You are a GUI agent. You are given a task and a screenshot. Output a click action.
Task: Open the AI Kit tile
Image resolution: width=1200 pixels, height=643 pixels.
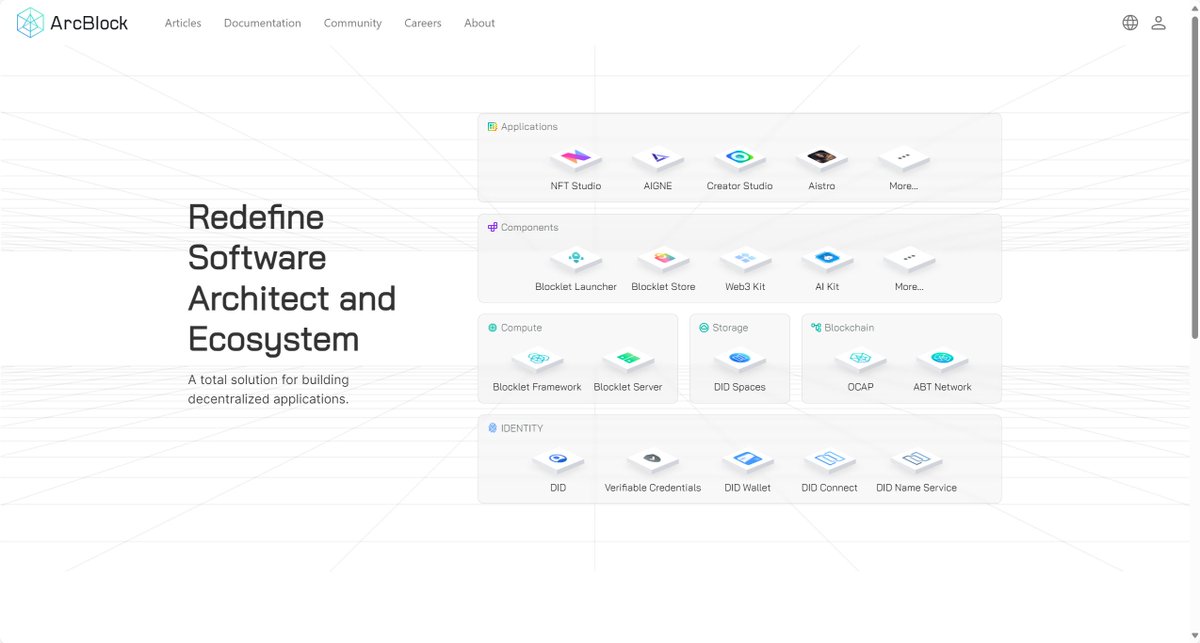click(x=827, y=269)
